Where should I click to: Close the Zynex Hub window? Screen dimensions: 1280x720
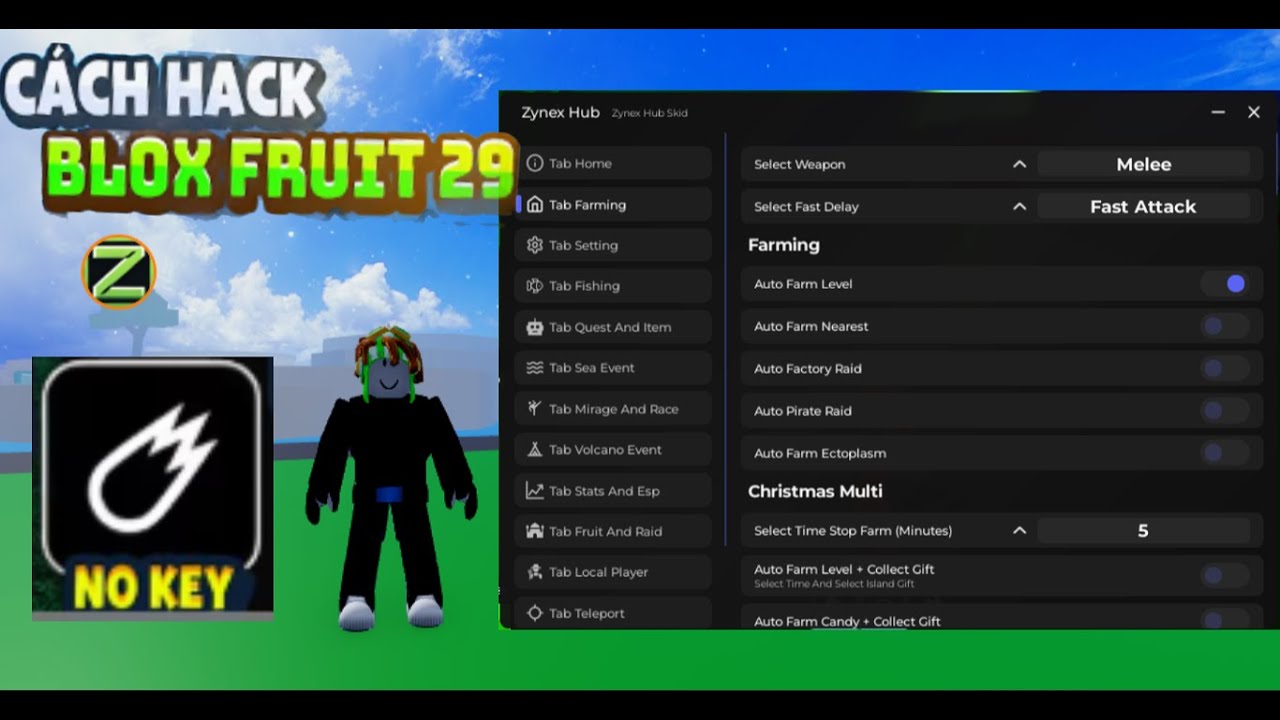tap(1254, 113)
